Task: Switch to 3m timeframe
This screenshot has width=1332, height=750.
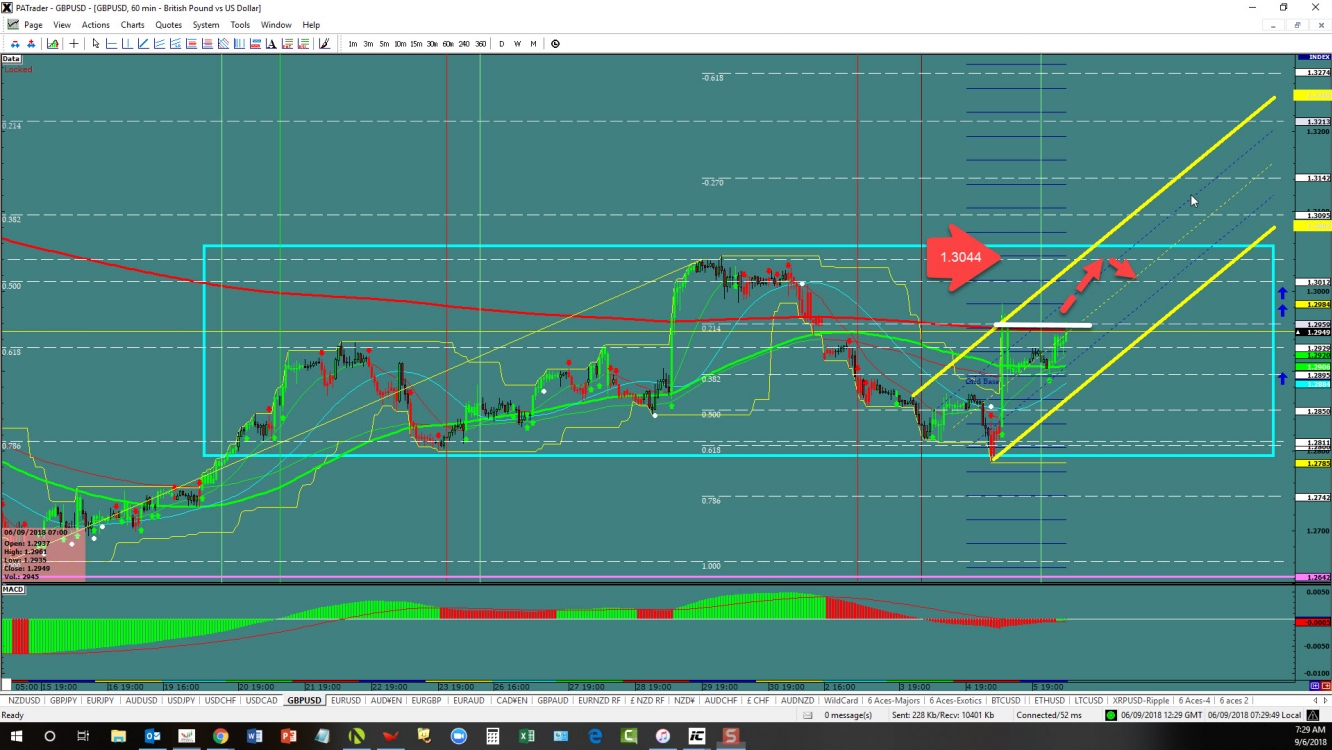Action: coord(368,44)
